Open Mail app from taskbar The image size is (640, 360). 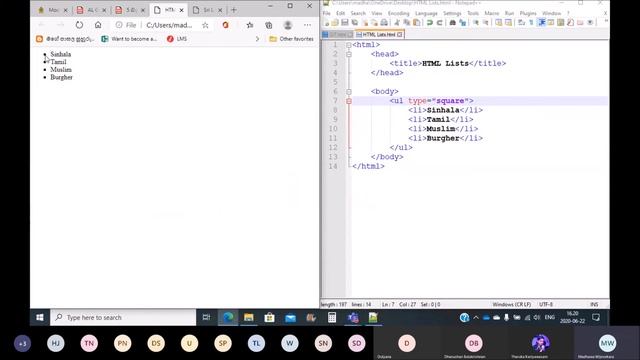pyautogui.click(x=290, y=317)
